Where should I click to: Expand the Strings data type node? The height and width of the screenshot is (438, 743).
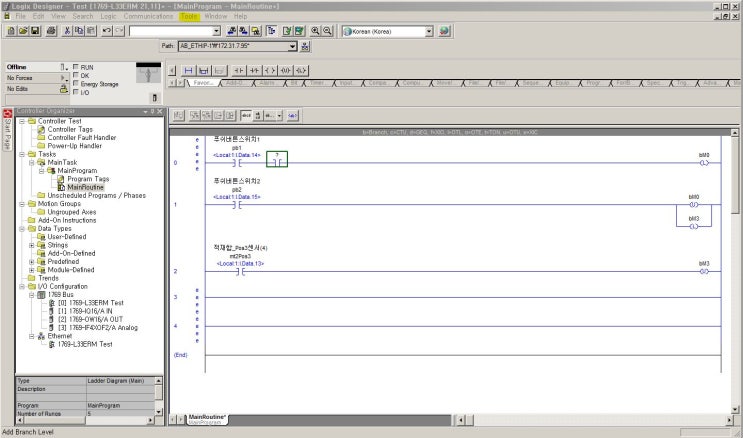click(x=32, y=244)
